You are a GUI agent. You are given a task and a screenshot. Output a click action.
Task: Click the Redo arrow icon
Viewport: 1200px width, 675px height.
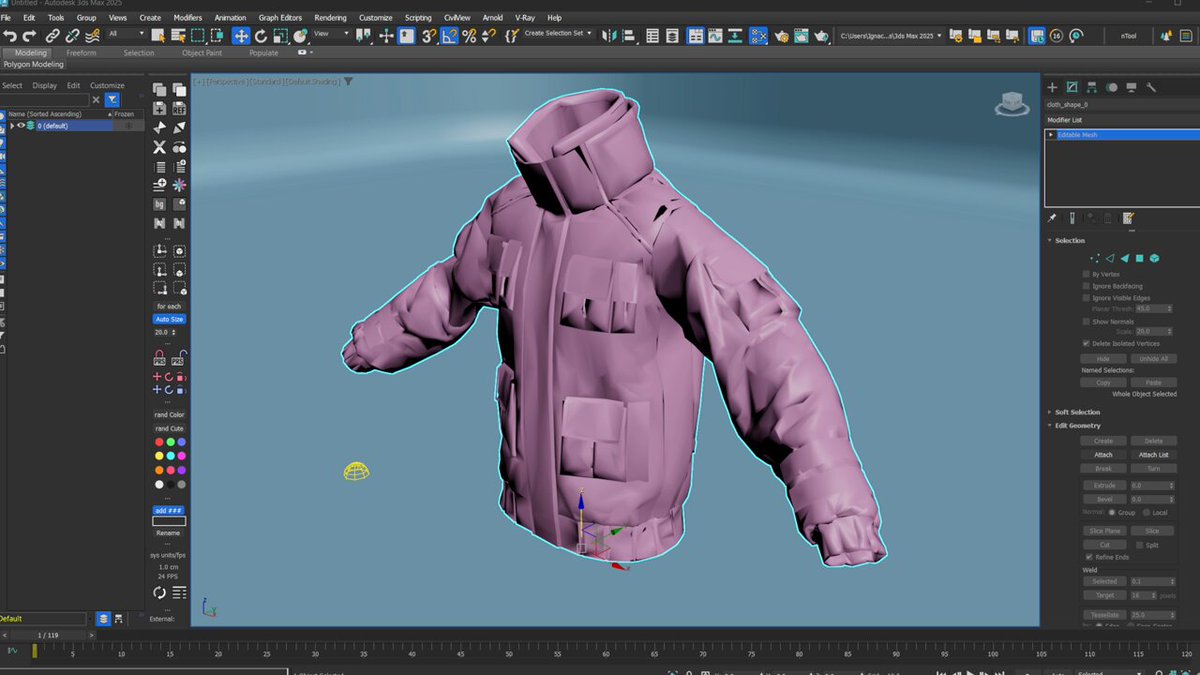(29, 35)
